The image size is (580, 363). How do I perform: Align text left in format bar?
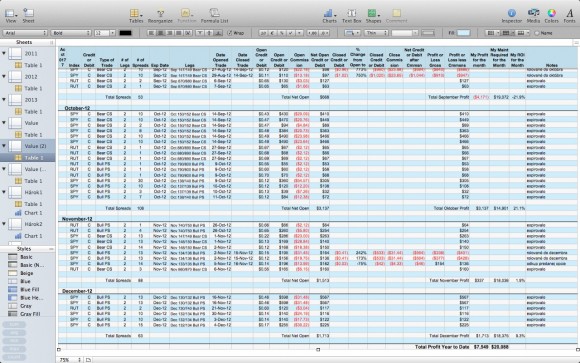[x=151, y=33]
